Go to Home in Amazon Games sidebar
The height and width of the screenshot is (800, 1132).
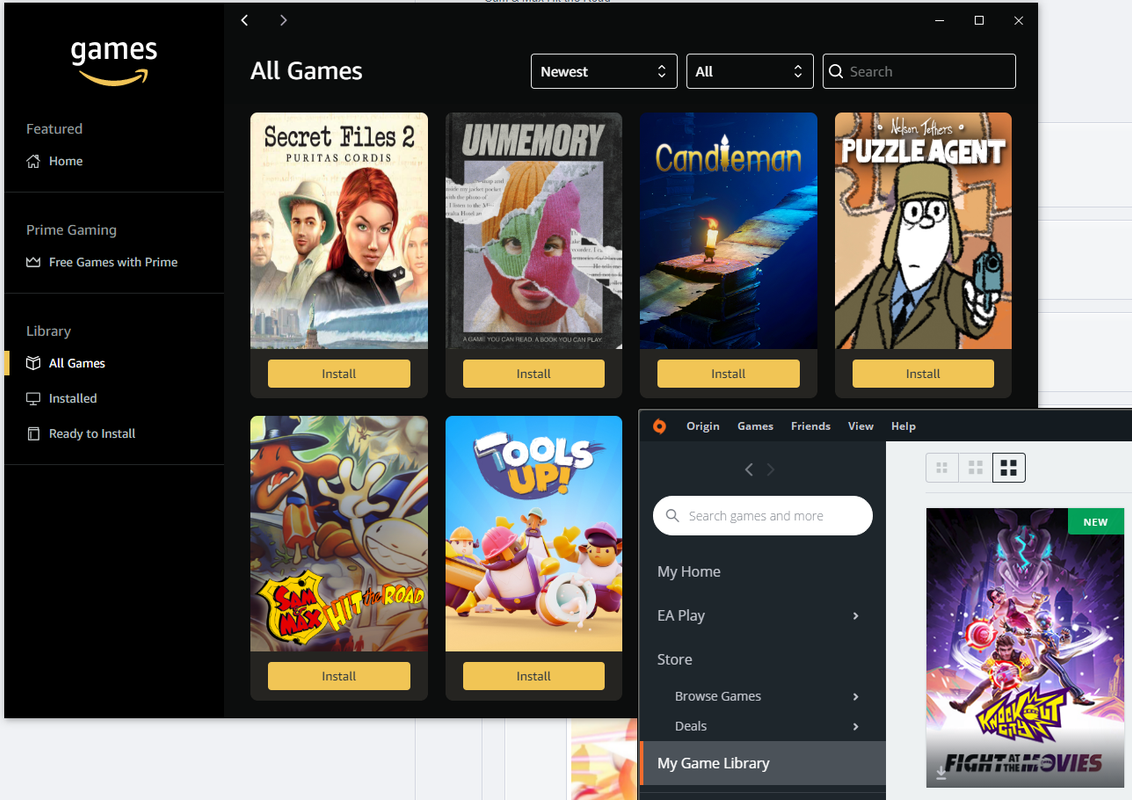pos(66,161)
